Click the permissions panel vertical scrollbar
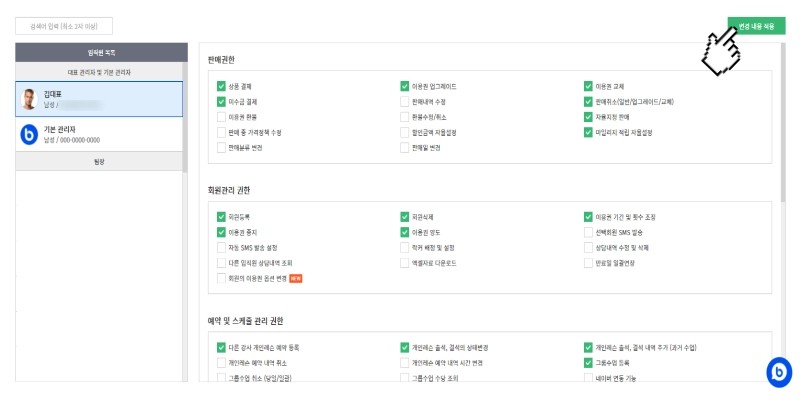Image resolution: width=800 pixels, height=400 pixels. pyautogui.click(x=783, y=122)
